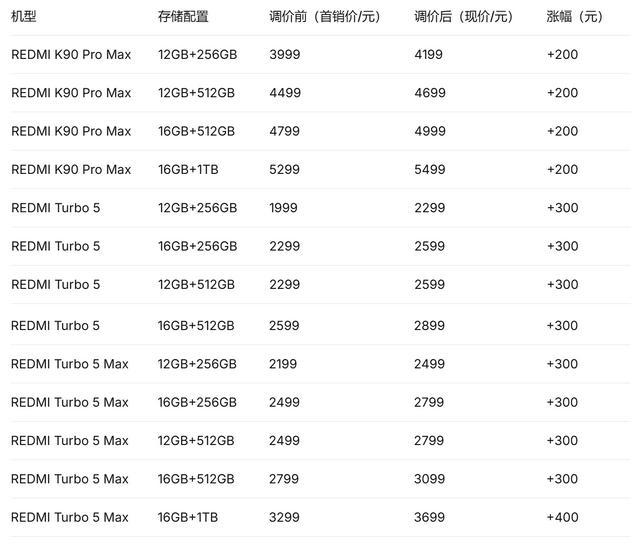Select the 3299 launch price cell
The width and height of the screenshot is (640, 546).
(x=284, y=517)
